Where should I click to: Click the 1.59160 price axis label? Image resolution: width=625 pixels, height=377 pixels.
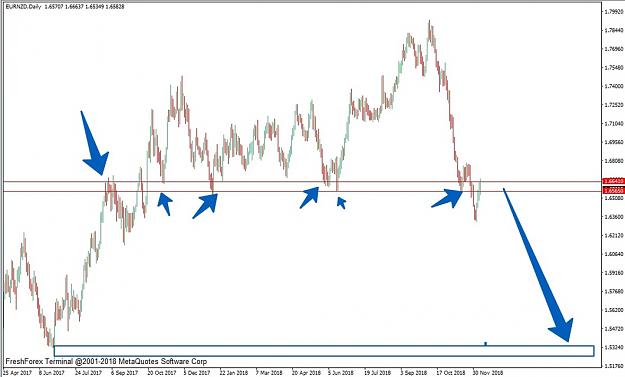613,273
